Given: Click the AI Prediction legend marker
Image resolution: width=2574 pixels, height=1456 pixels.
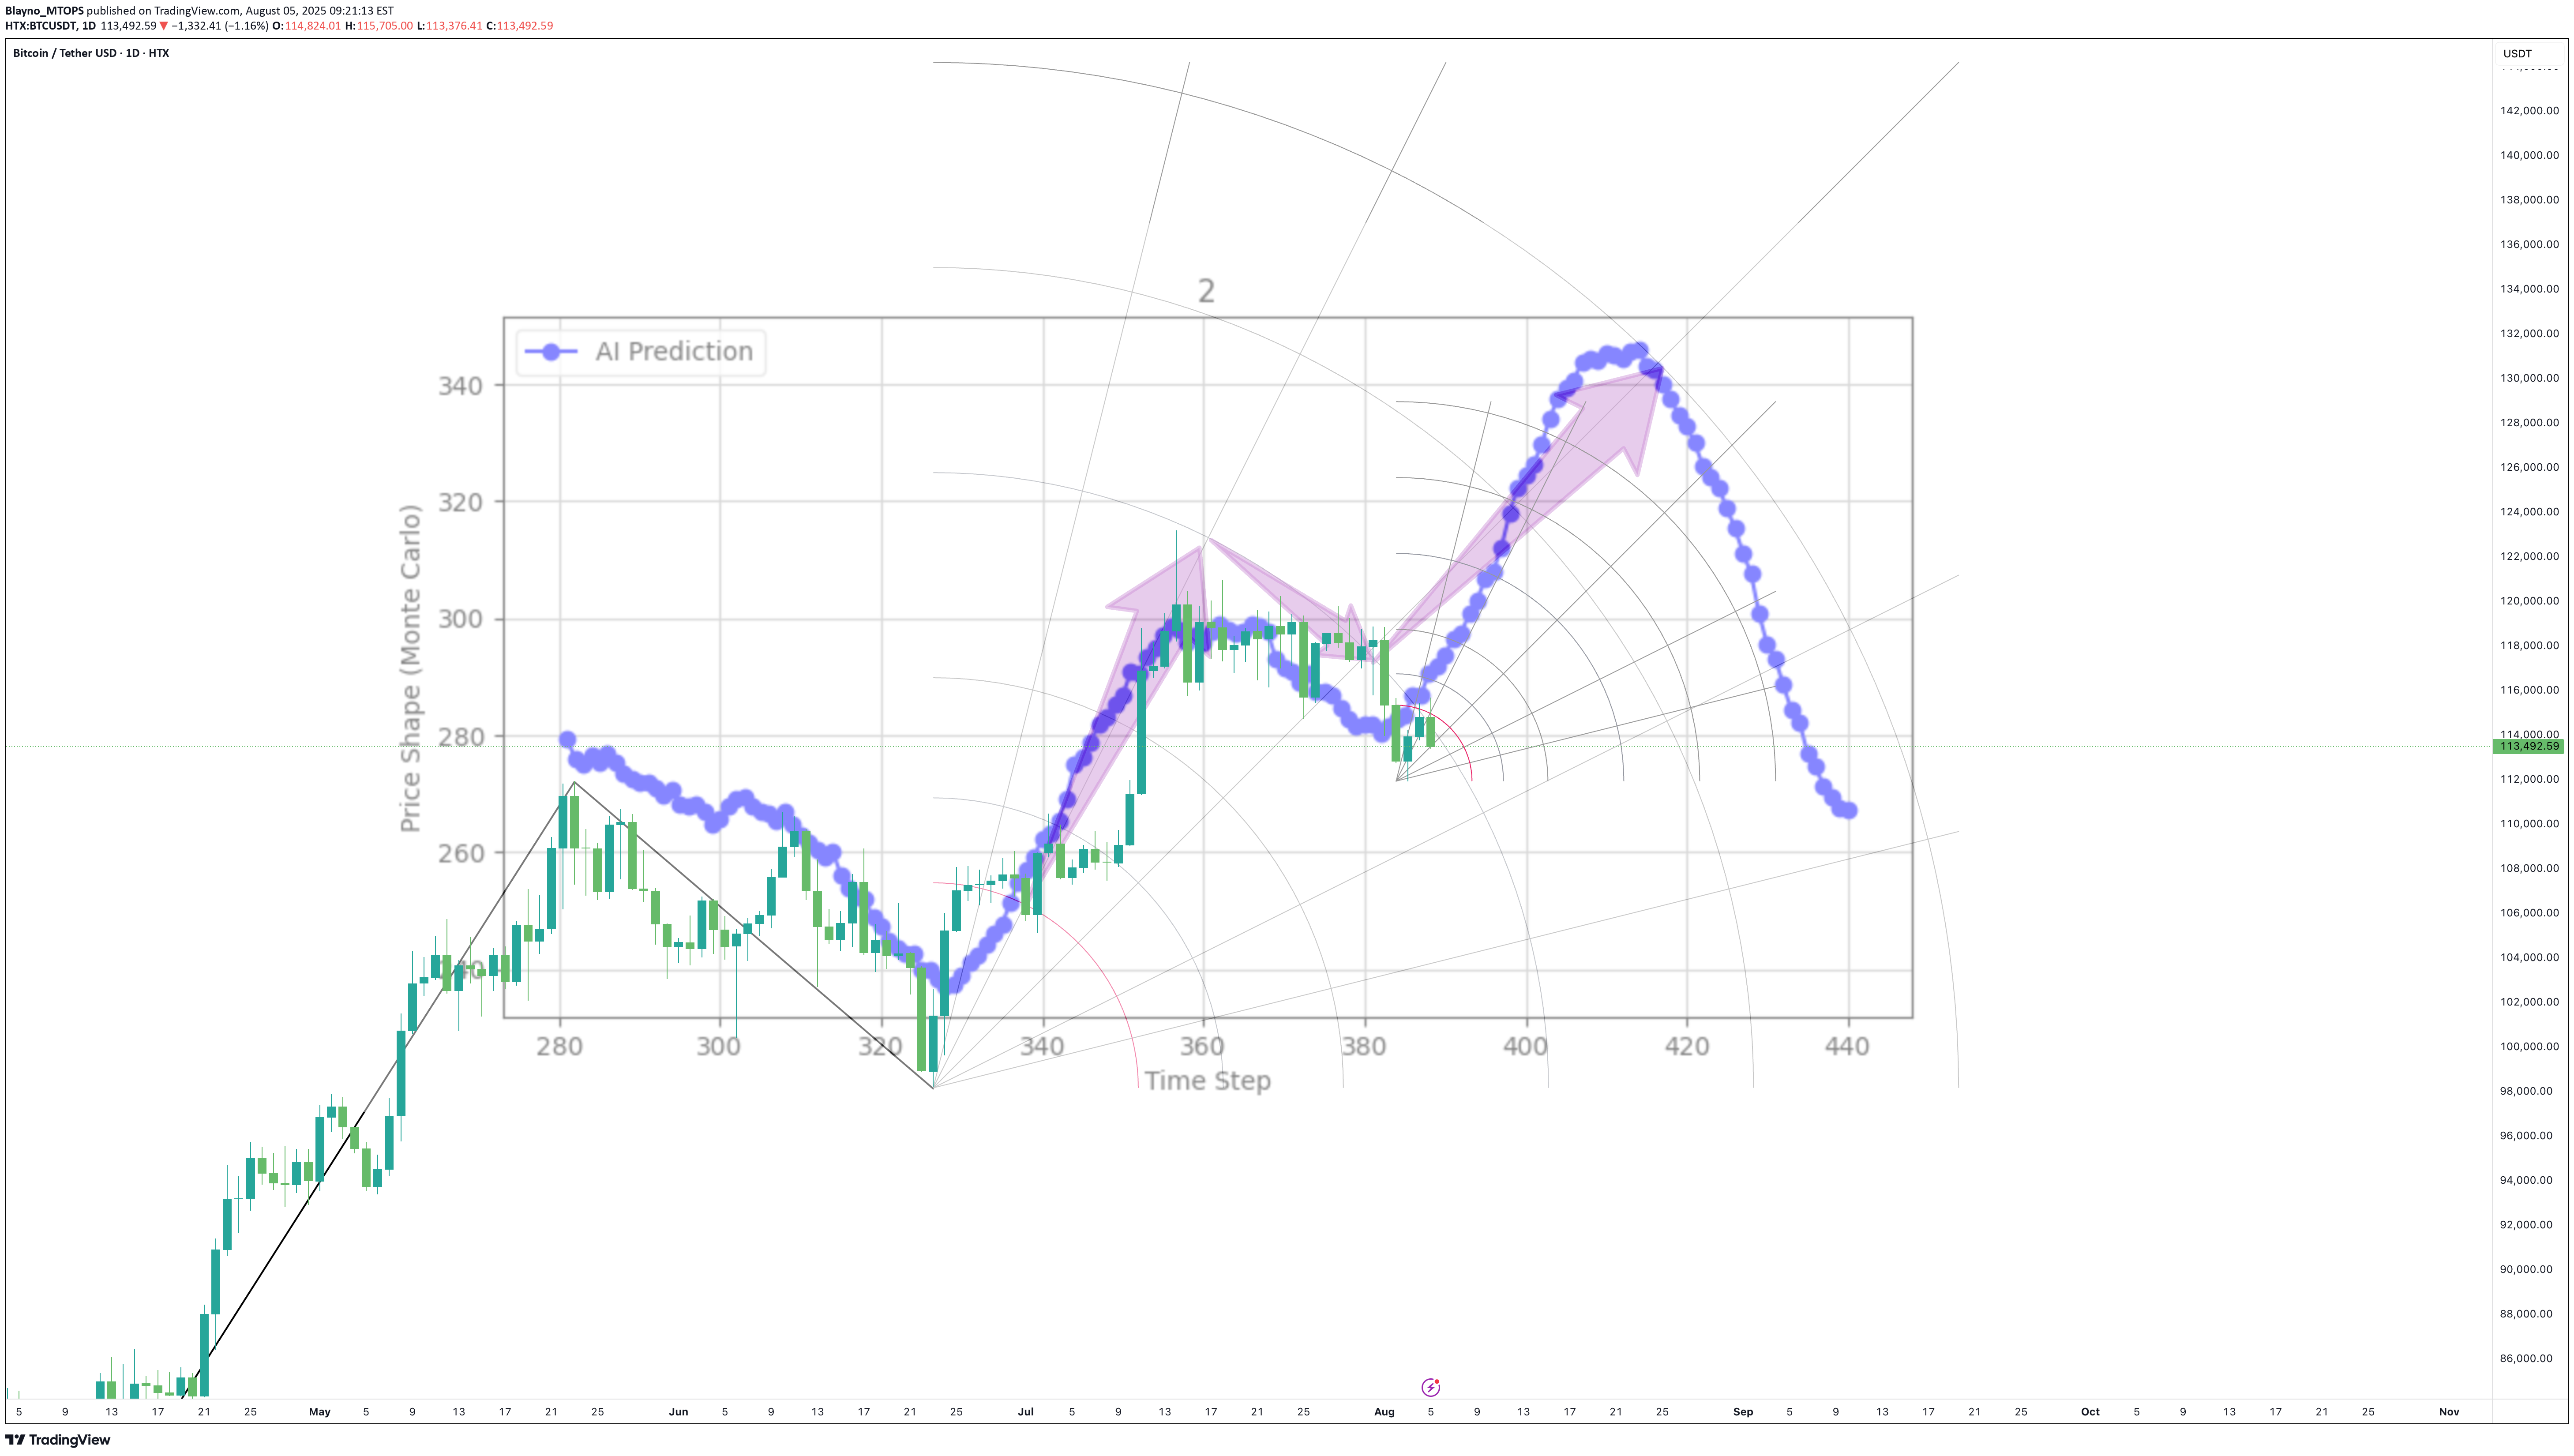Looking at the screenshot, I should (550, 352).
